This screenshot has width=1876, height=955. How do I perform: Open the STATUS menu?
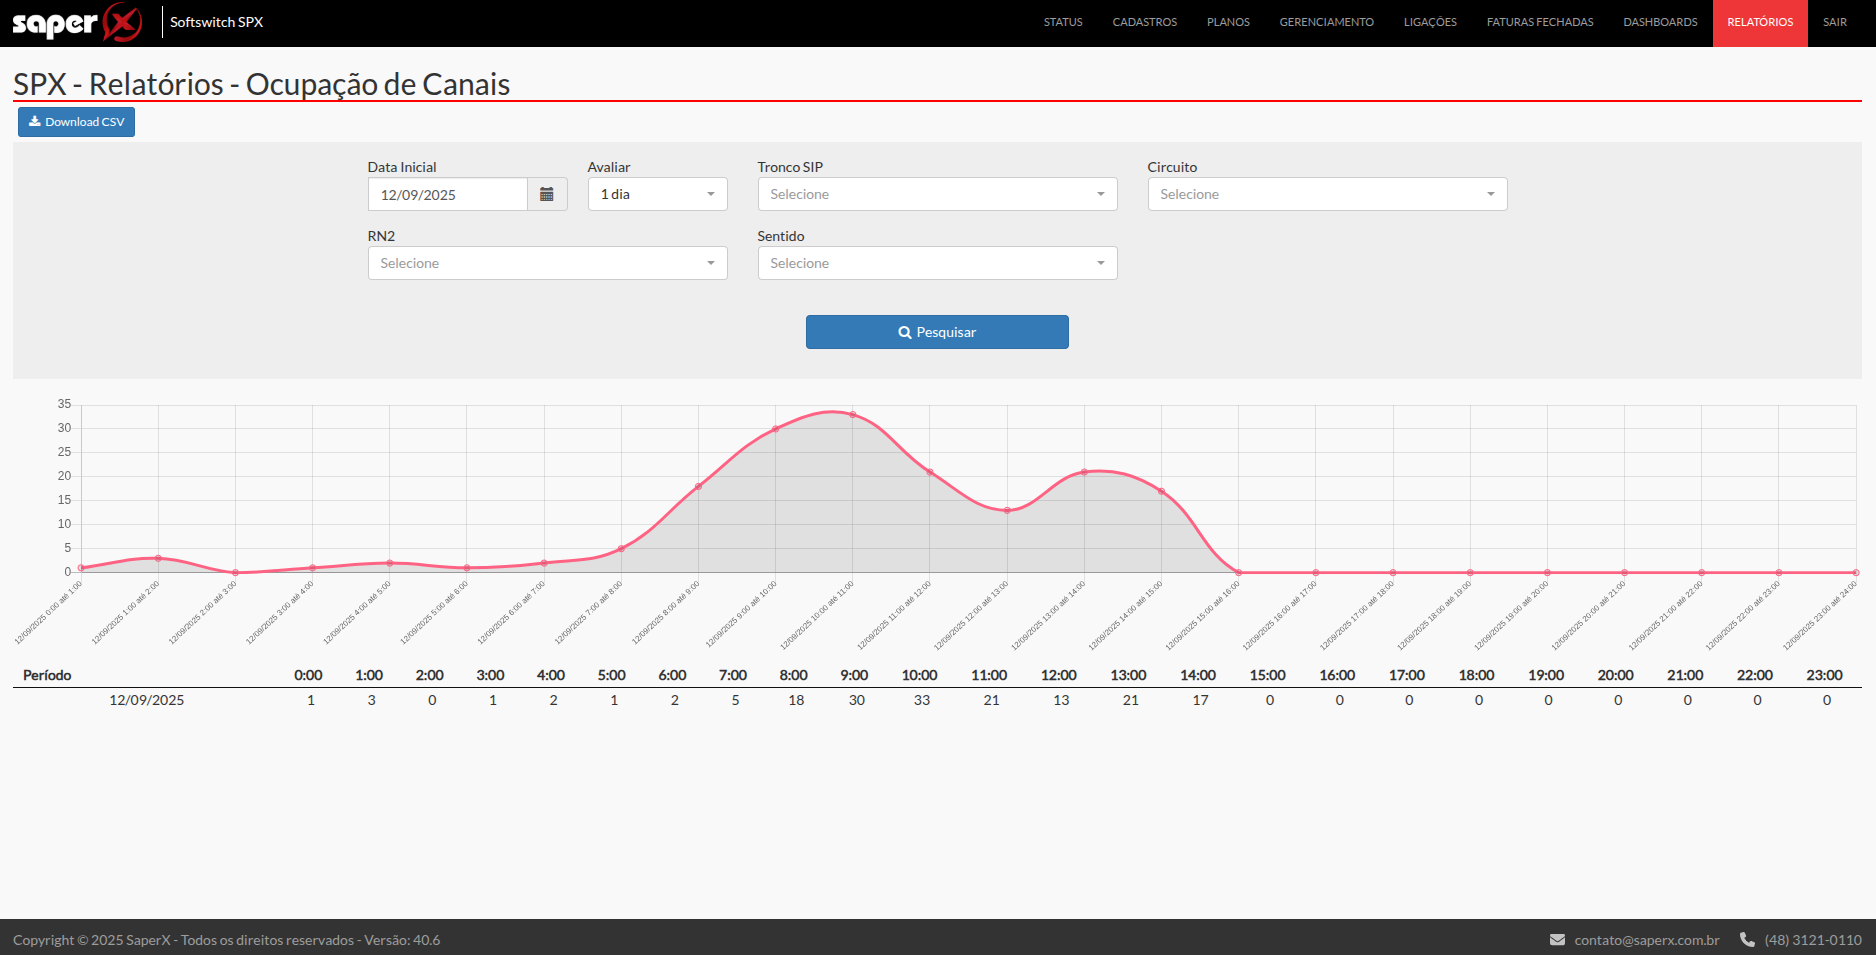coord(1063,22)
